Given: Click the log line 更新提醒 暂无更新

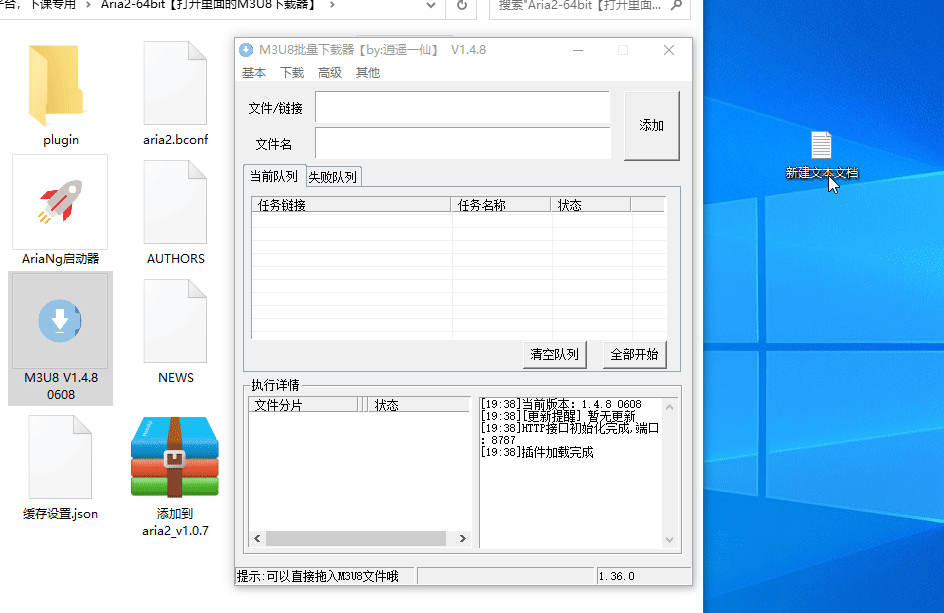Looking at the screenshot, I should pyautogui.click(x=558, y=416).
